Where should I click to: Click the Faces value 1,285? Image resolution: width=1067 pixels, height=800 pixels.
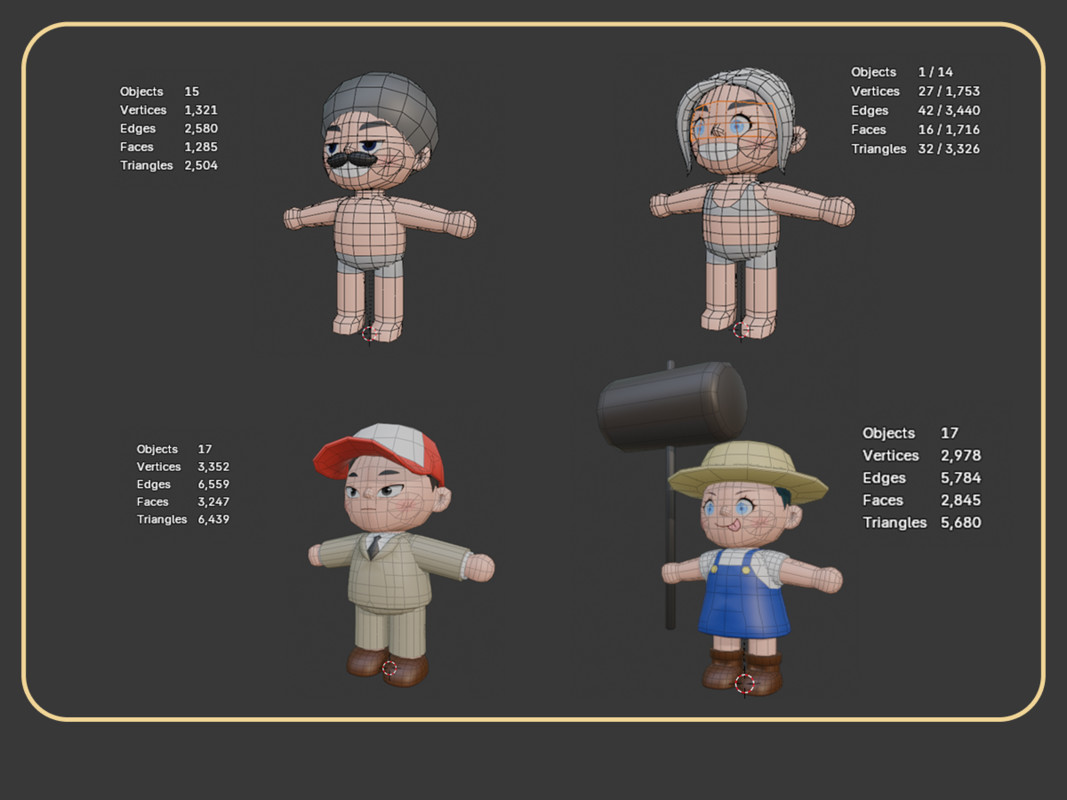[201, 146]
